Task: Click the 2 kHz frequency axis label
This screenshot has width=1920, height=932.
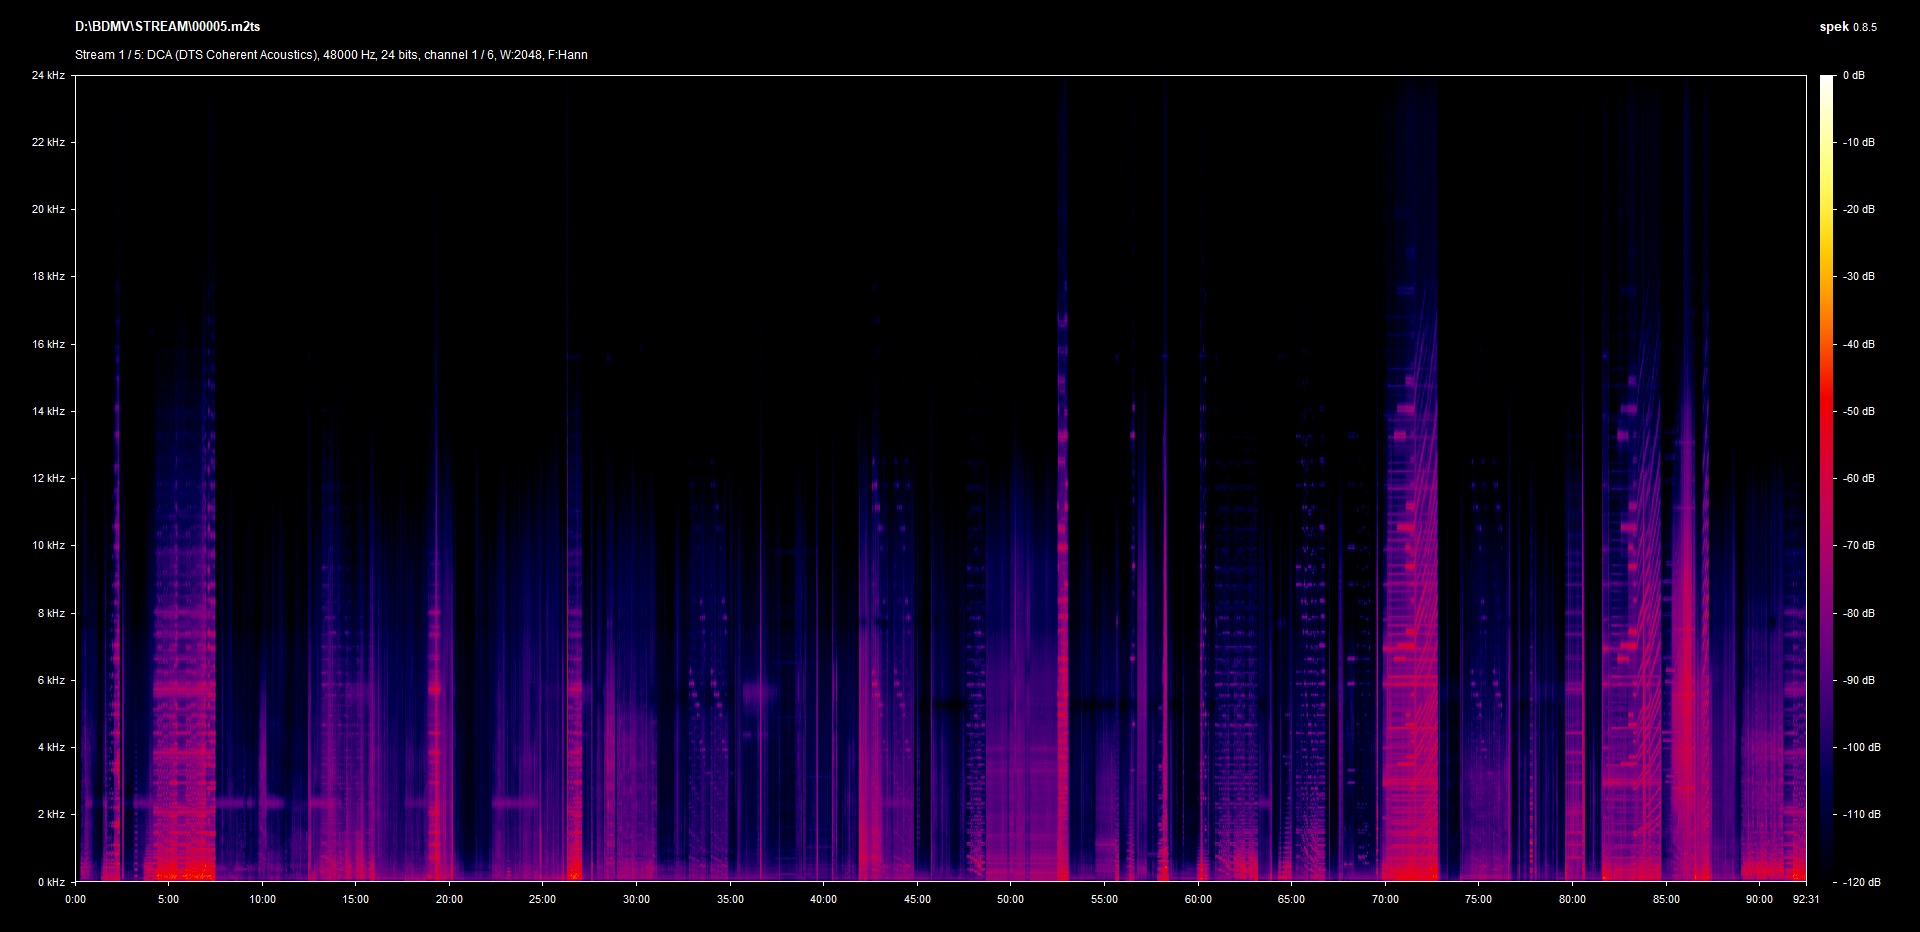Action: [51, 814]
